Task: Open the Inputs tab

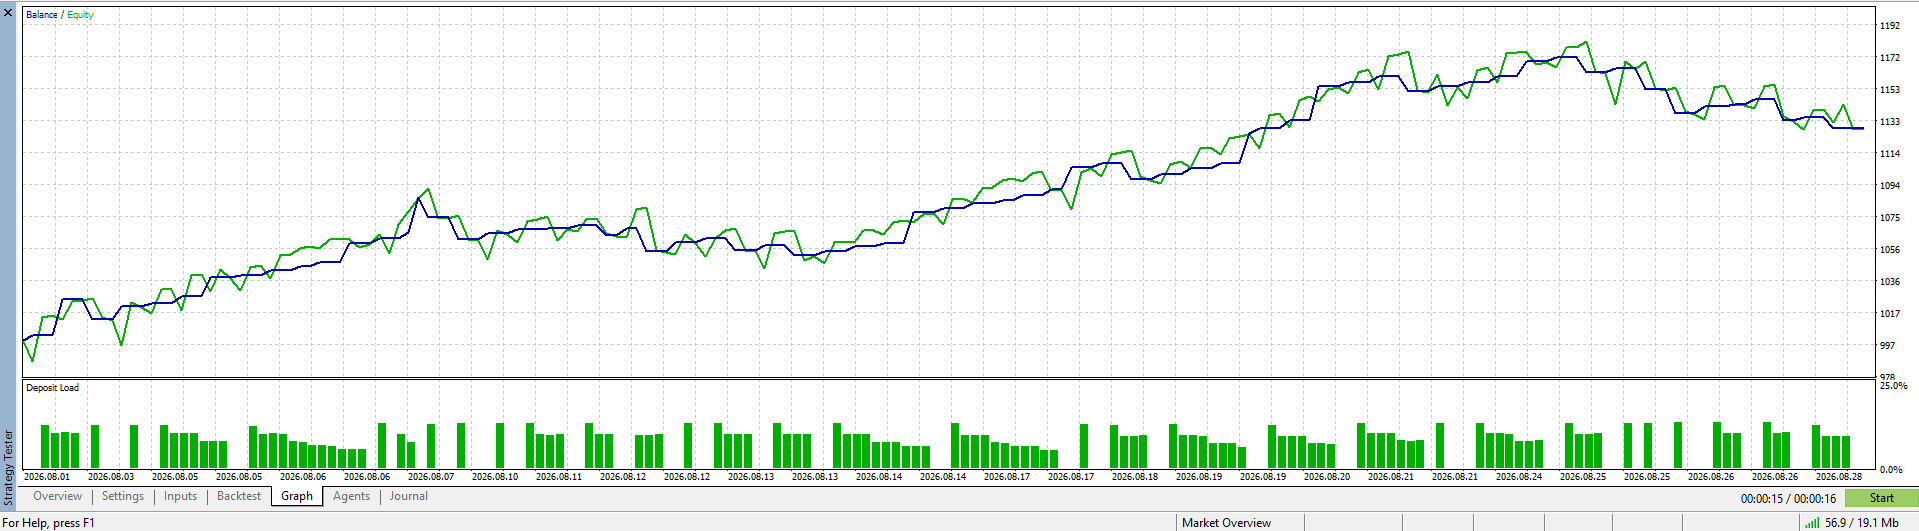Action: 181,496
